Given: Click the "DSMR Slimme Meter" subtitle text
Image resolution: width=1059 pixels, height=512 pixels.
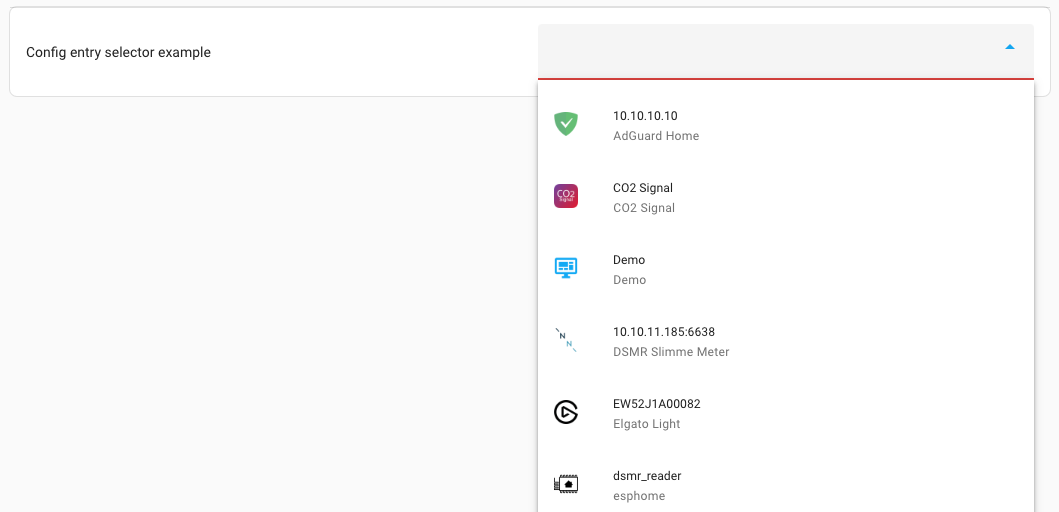Looking at the screenshot, I should tap(671, 352).
